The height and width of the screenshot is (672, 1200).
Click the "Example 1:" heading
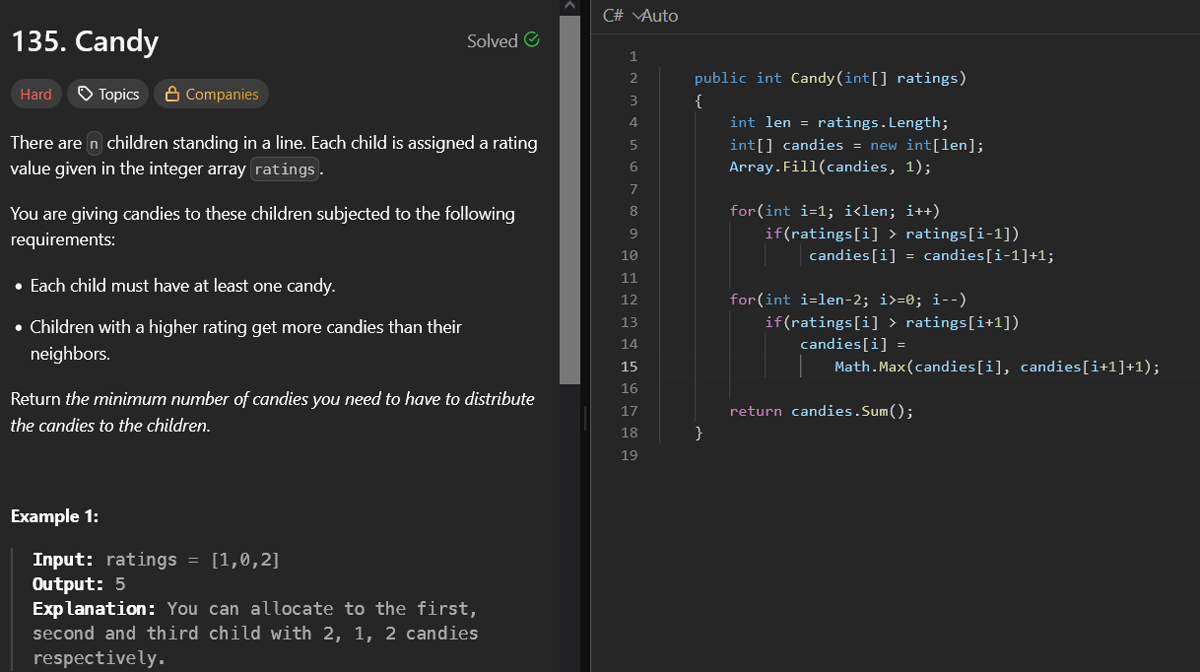[x=54, y=516]
